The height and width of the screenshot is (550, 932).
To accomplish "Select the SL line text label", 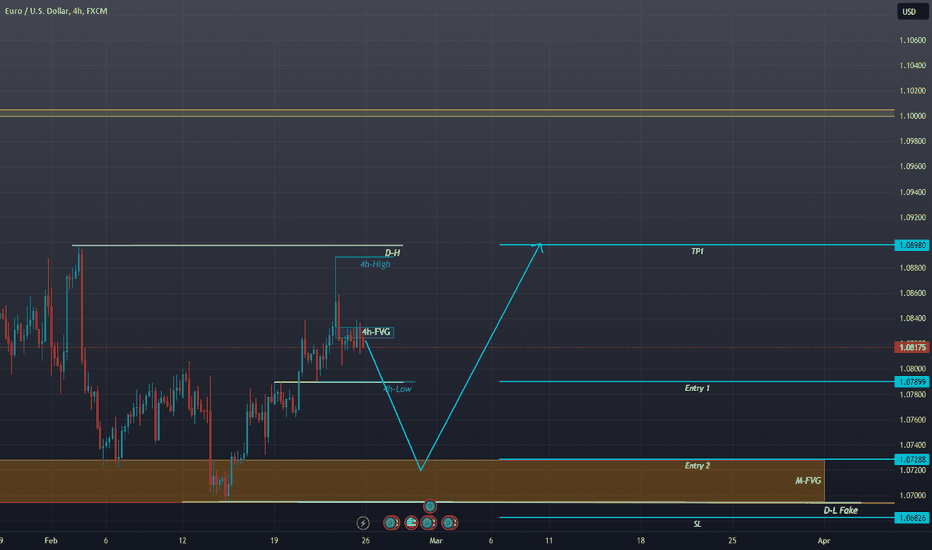I will pyautogui.click(x=697, y=524).
